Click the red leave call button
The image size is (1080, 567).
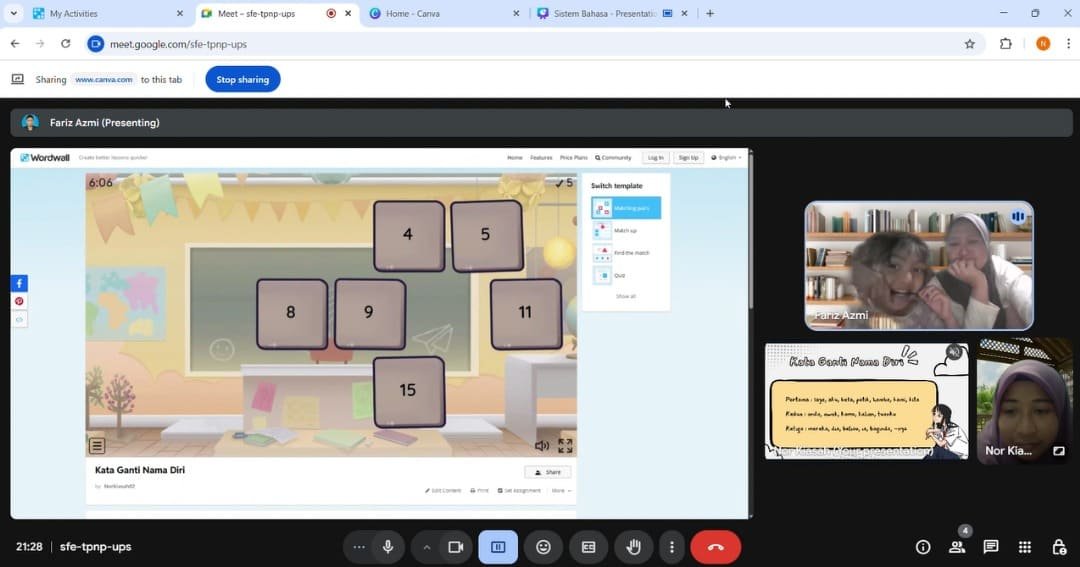715,547
